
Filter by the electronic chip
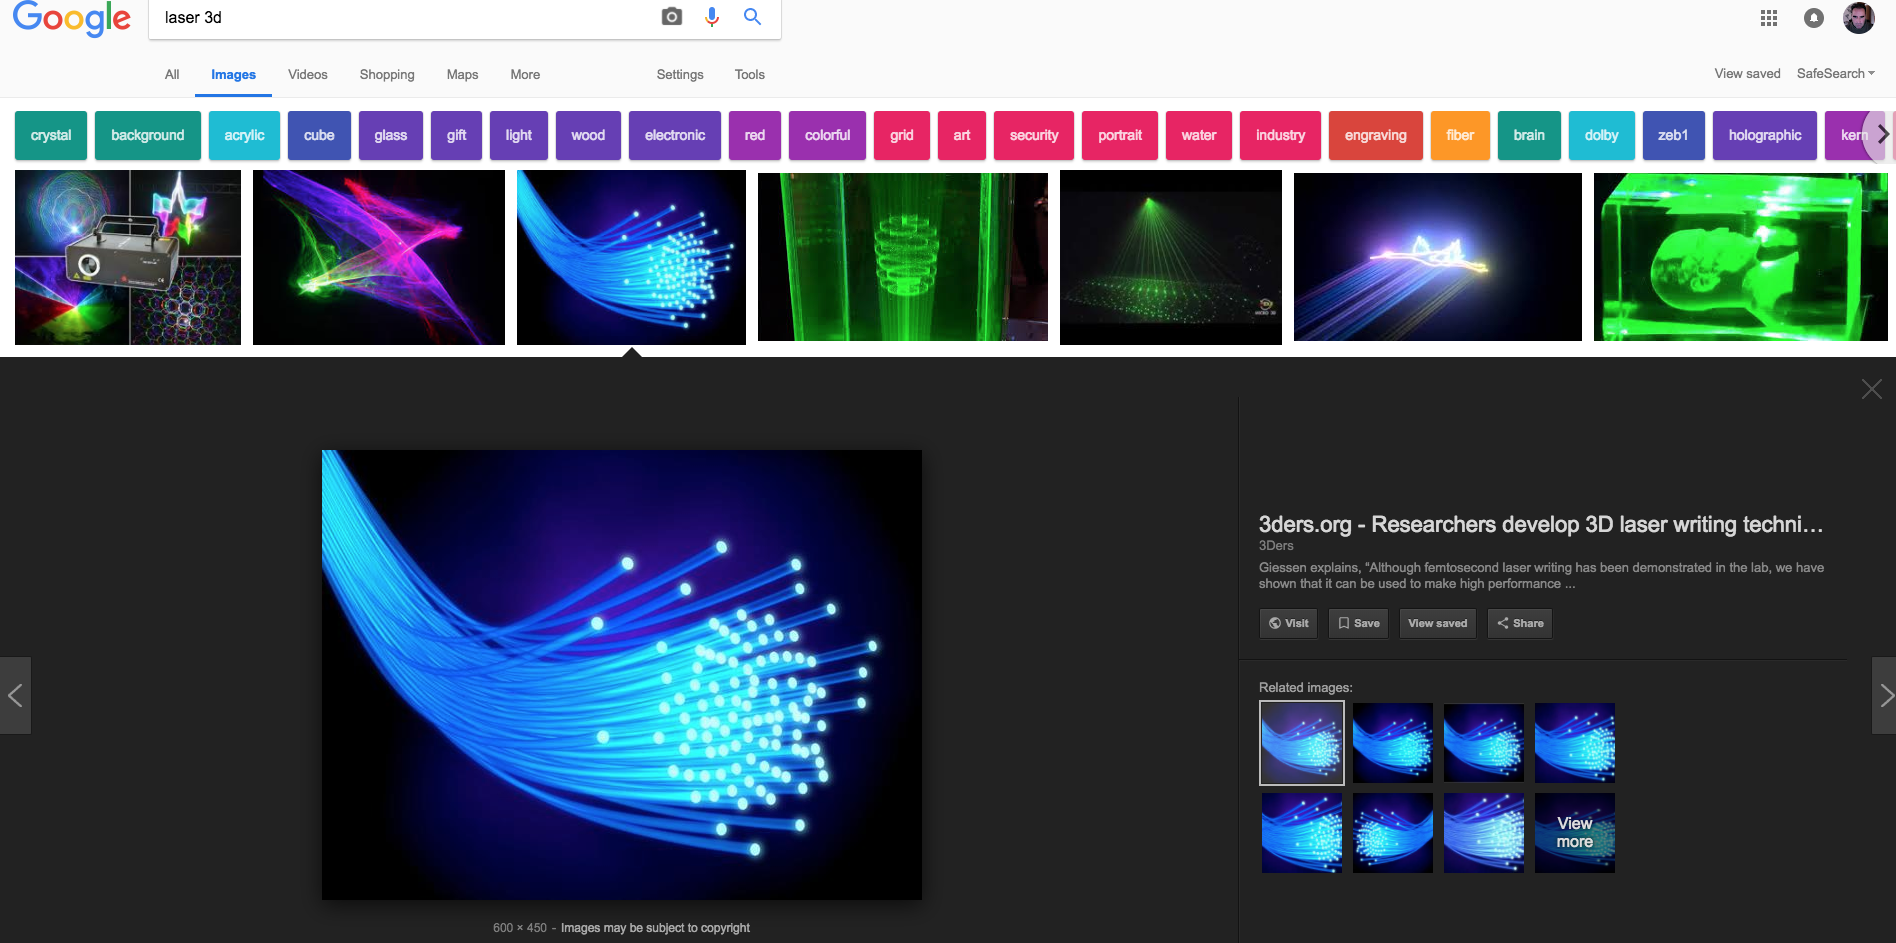pos(675,135)
